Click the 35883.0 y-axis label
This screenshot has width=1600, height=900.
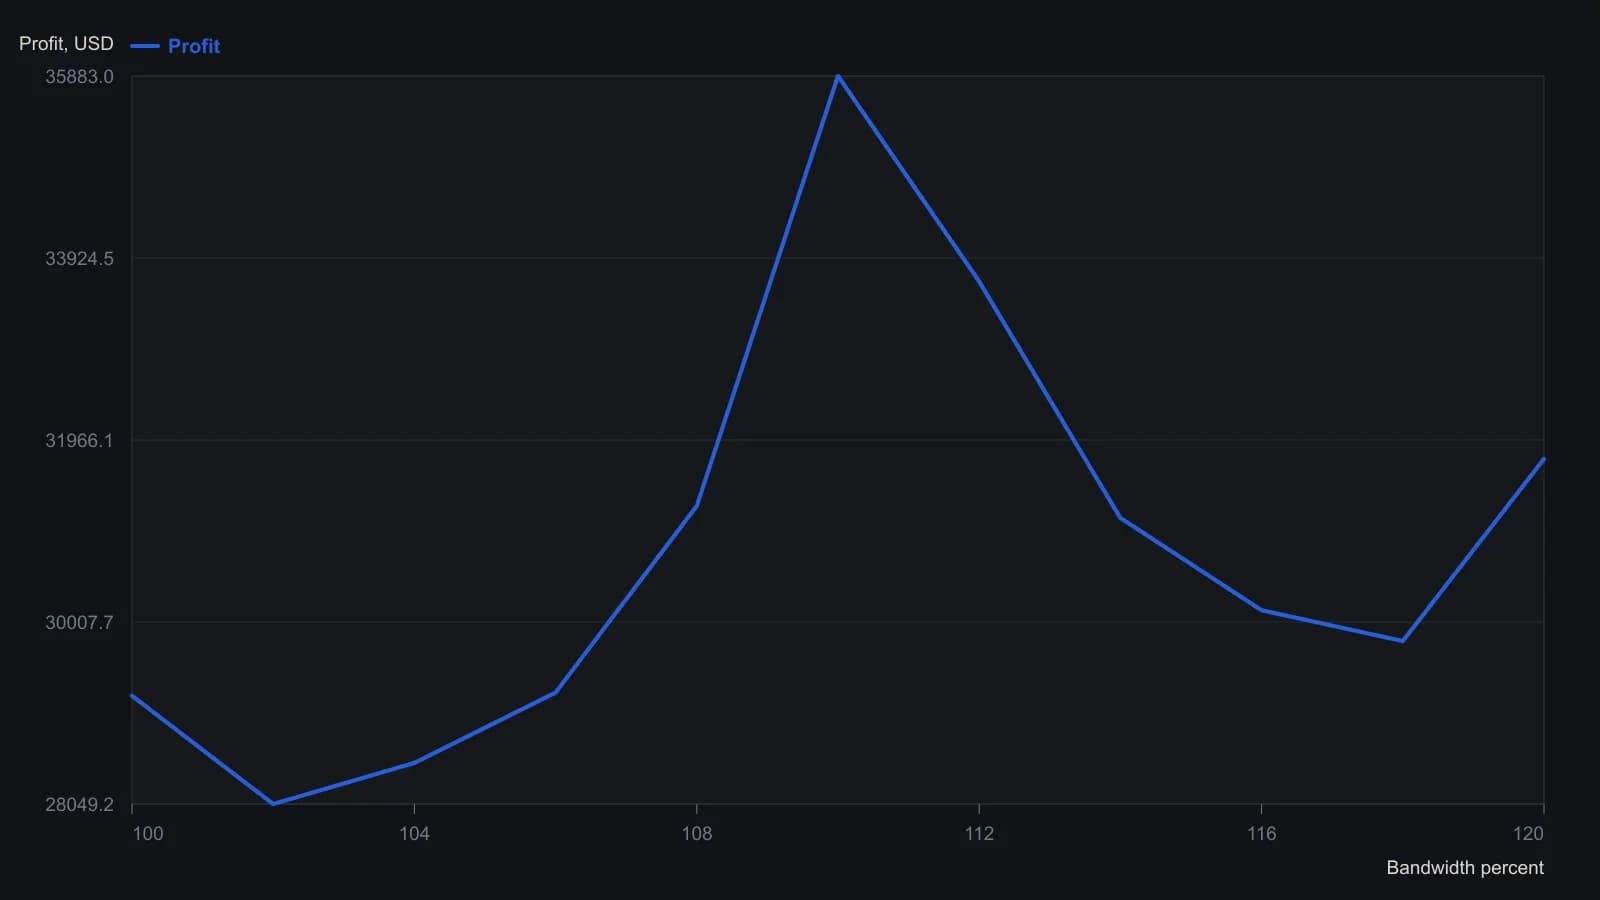click(79, 77)
